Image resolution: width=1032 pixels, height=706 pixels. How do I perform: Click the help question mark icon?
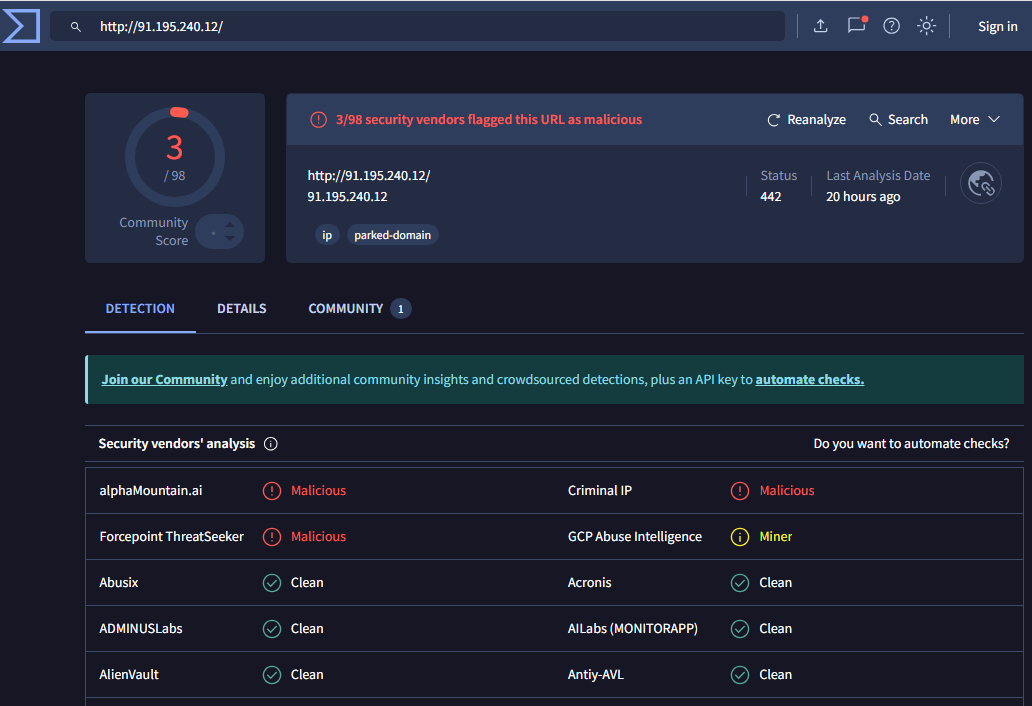(891, 26)
